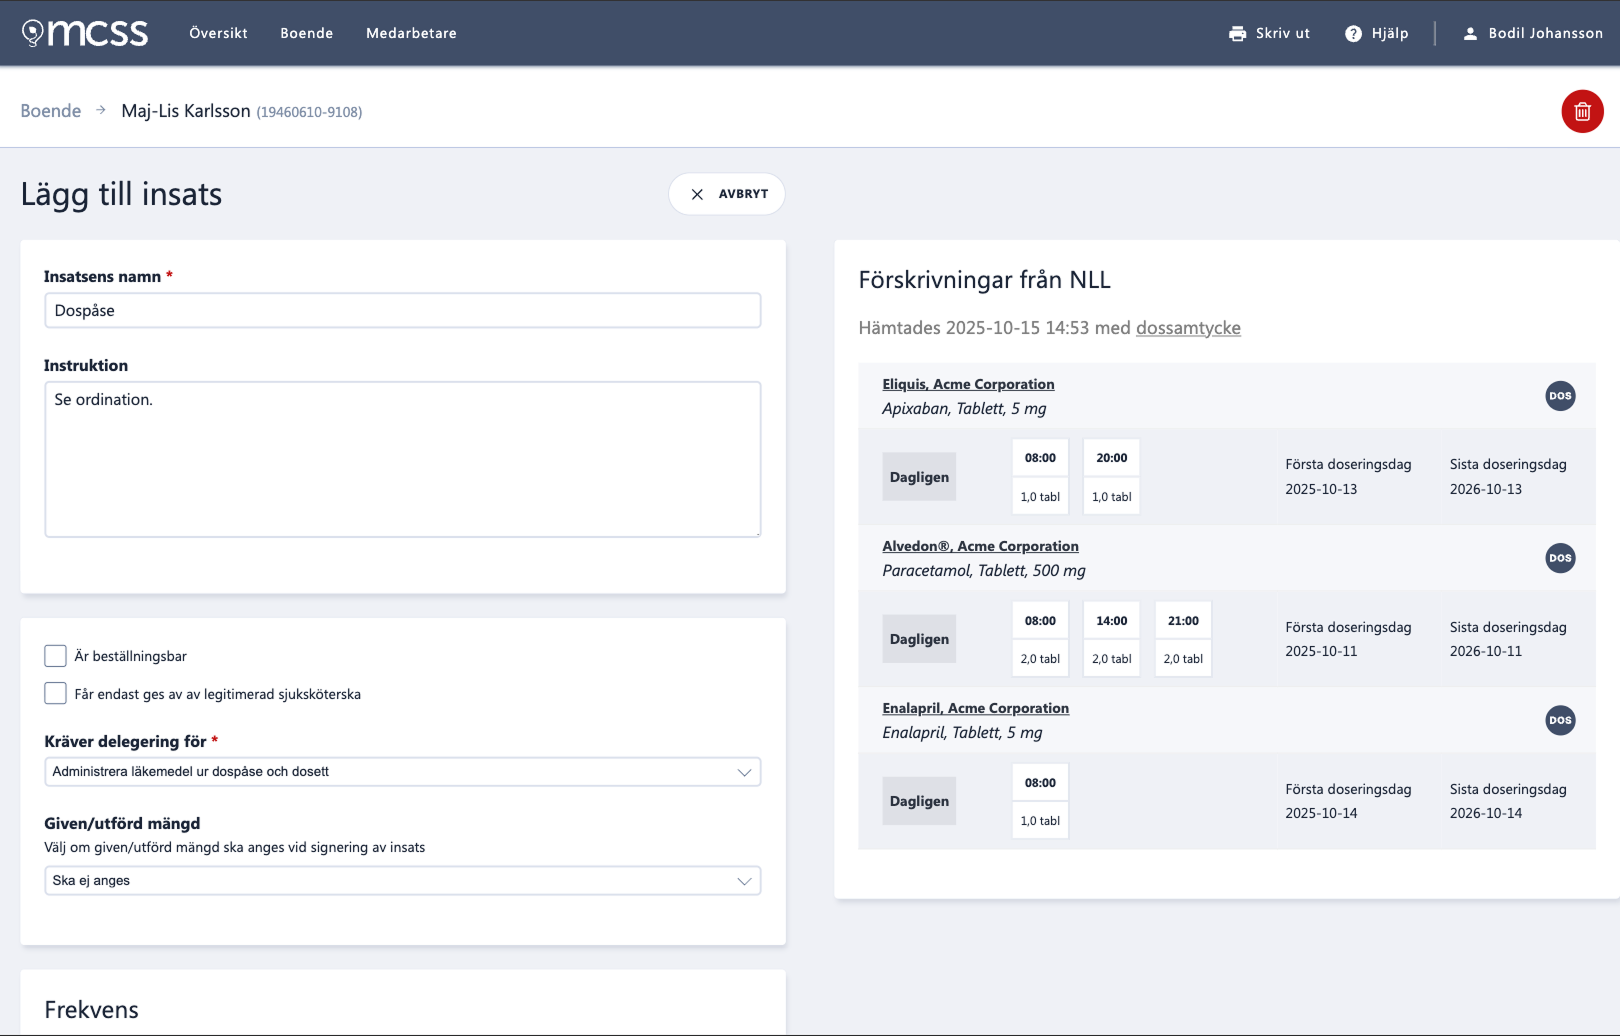Click the Förskrivningar från NLL heading
1620x1036 pixels.
pyautogui.click(x=984, y=280)
